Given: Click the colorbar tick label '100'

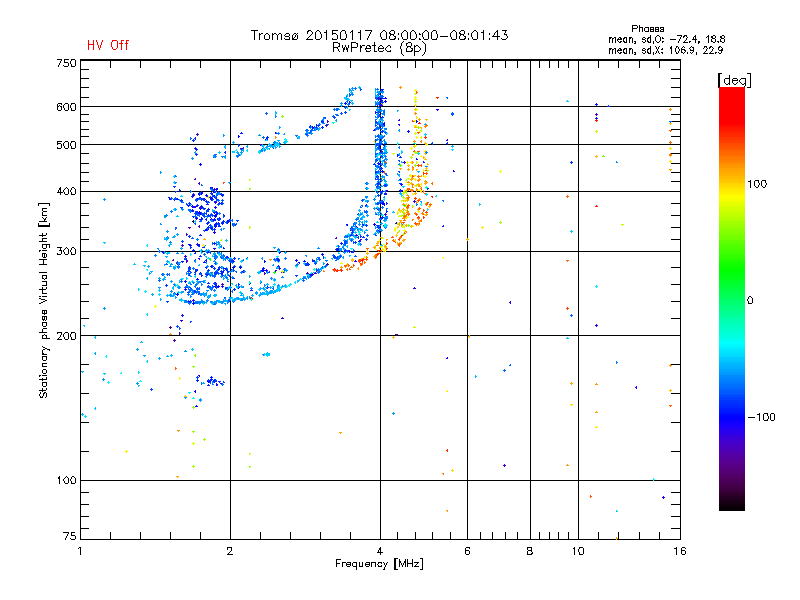Looking at the screenshot, I should click(757, 184).
